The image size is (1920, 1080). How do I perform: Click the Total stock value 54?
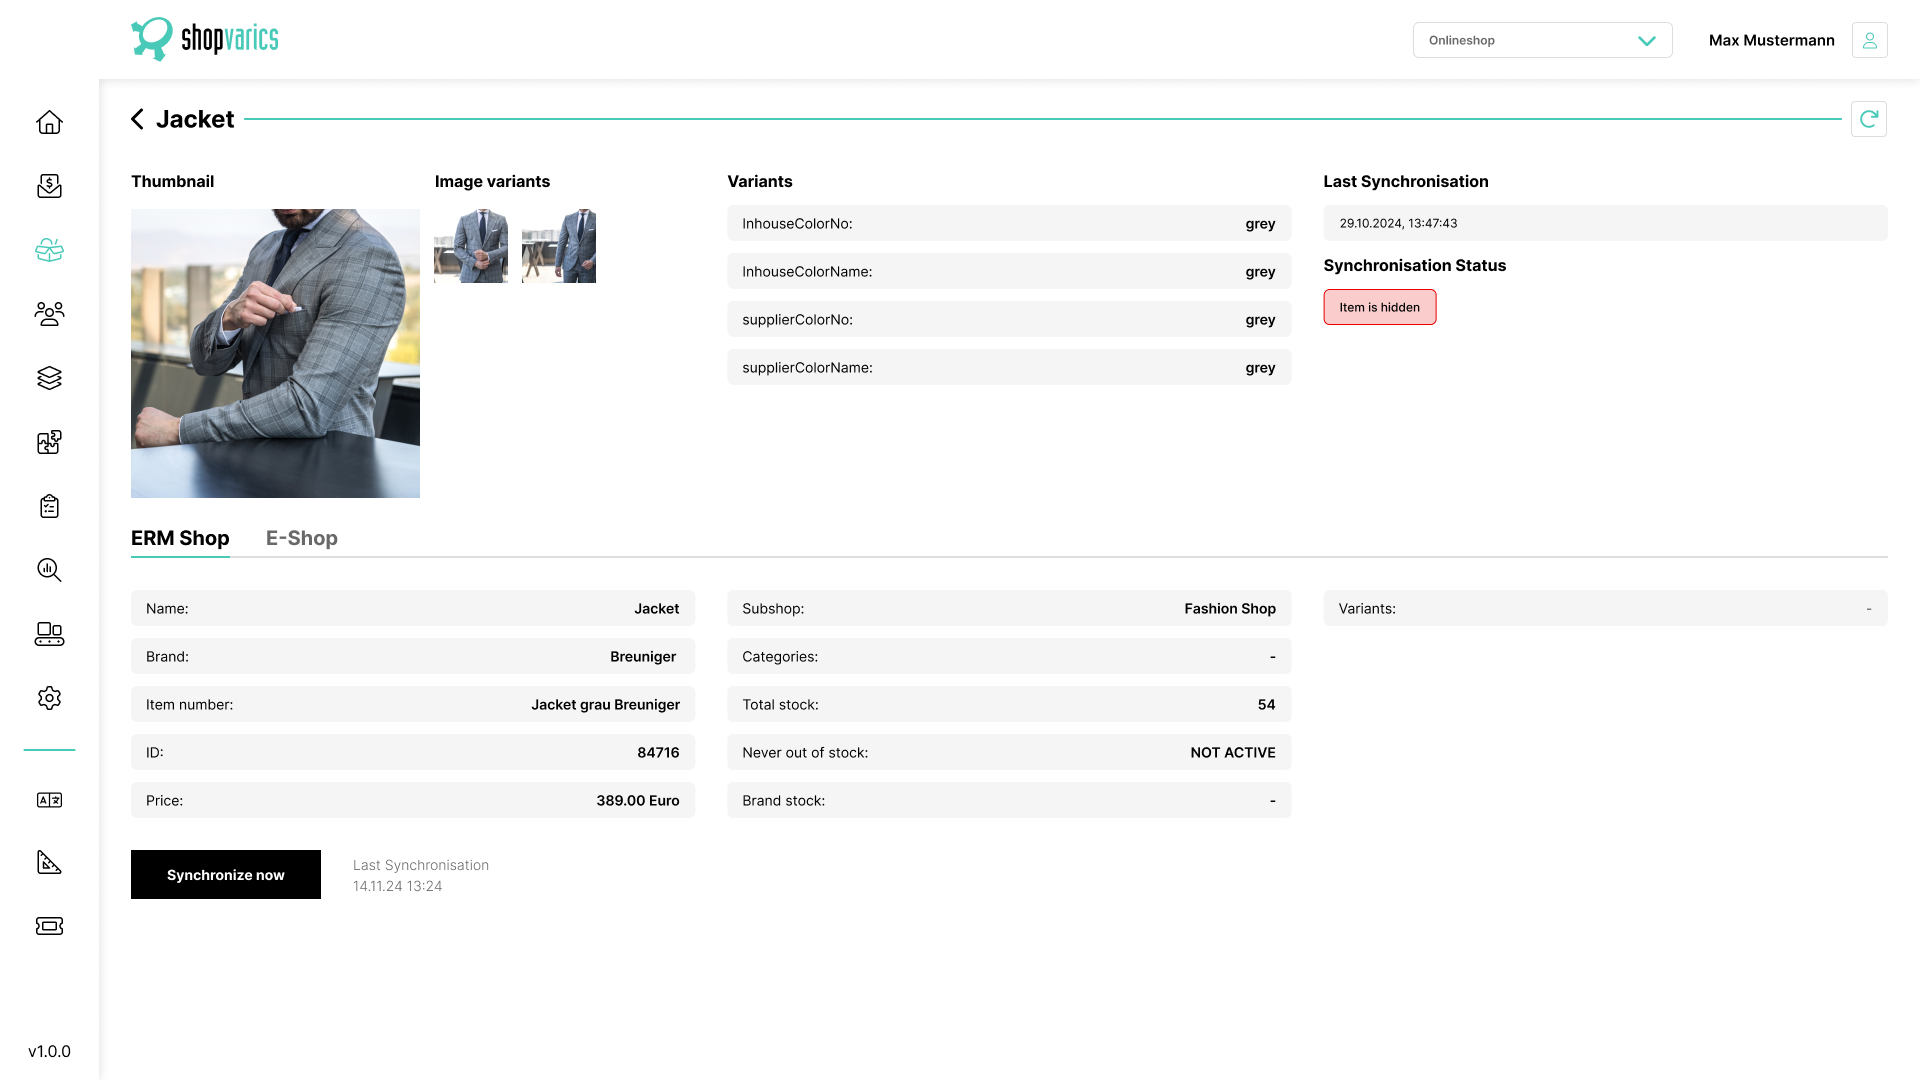(1266, 704)
